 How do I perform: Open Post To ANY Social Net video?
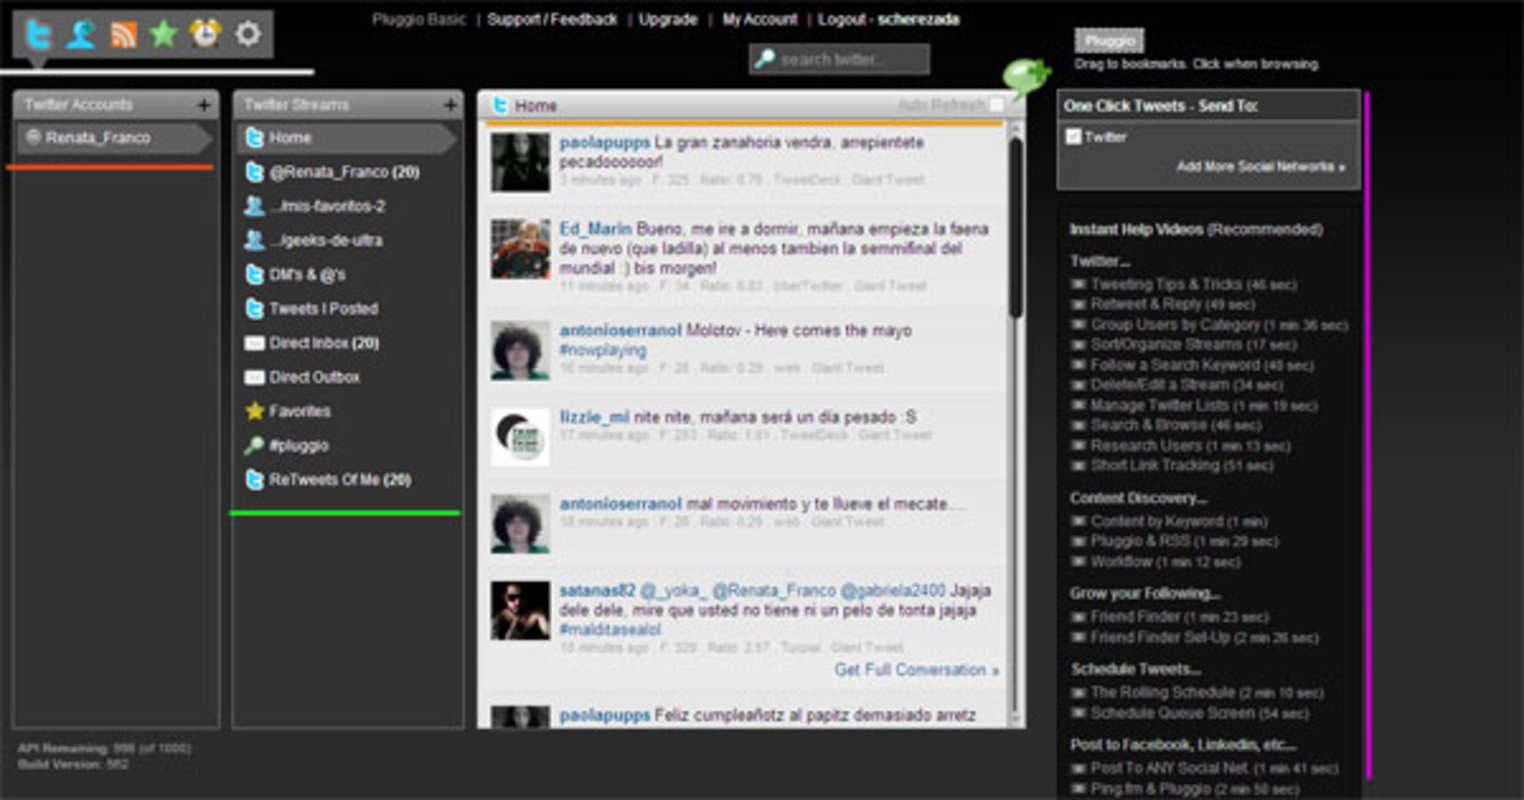tap(1214, 768)
